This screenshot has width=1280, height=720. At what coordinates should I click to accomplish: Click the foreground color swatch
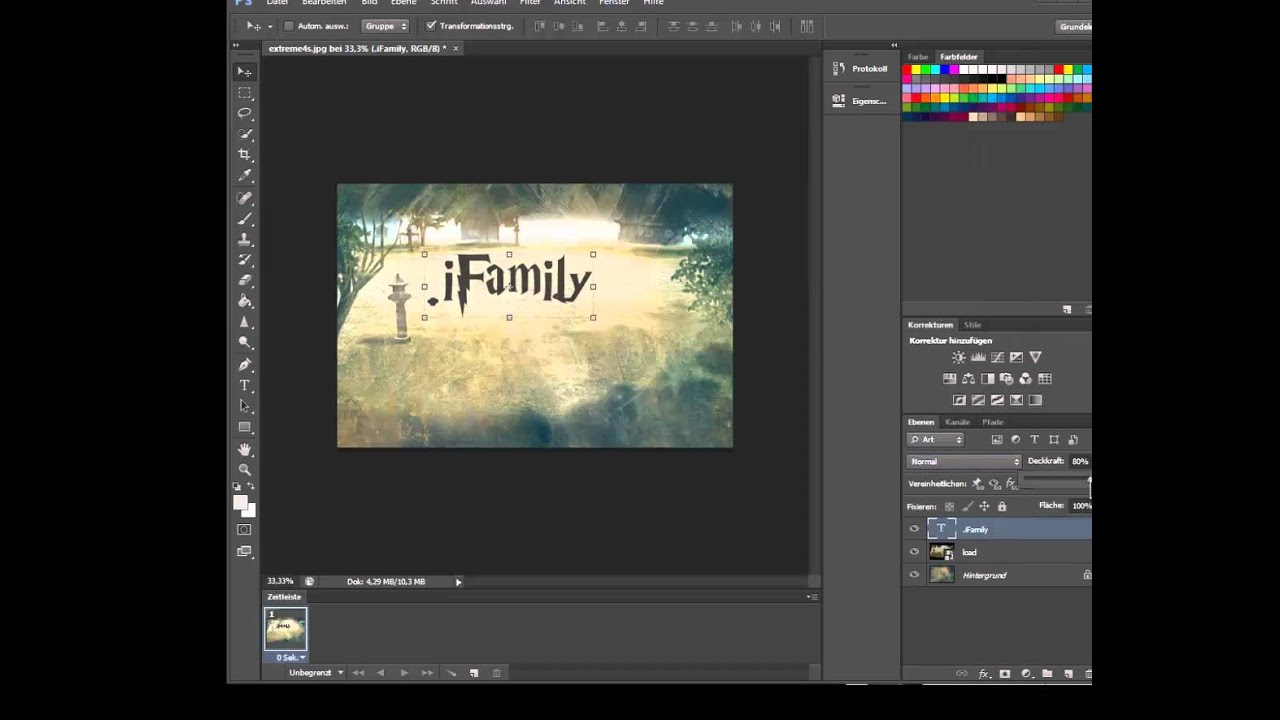(241, 503)
